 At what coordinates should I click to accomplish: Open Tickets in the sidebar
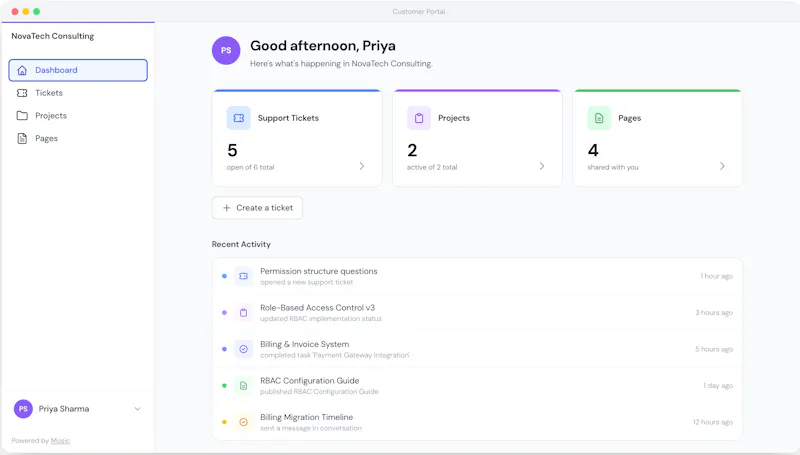tap(78, 93)
